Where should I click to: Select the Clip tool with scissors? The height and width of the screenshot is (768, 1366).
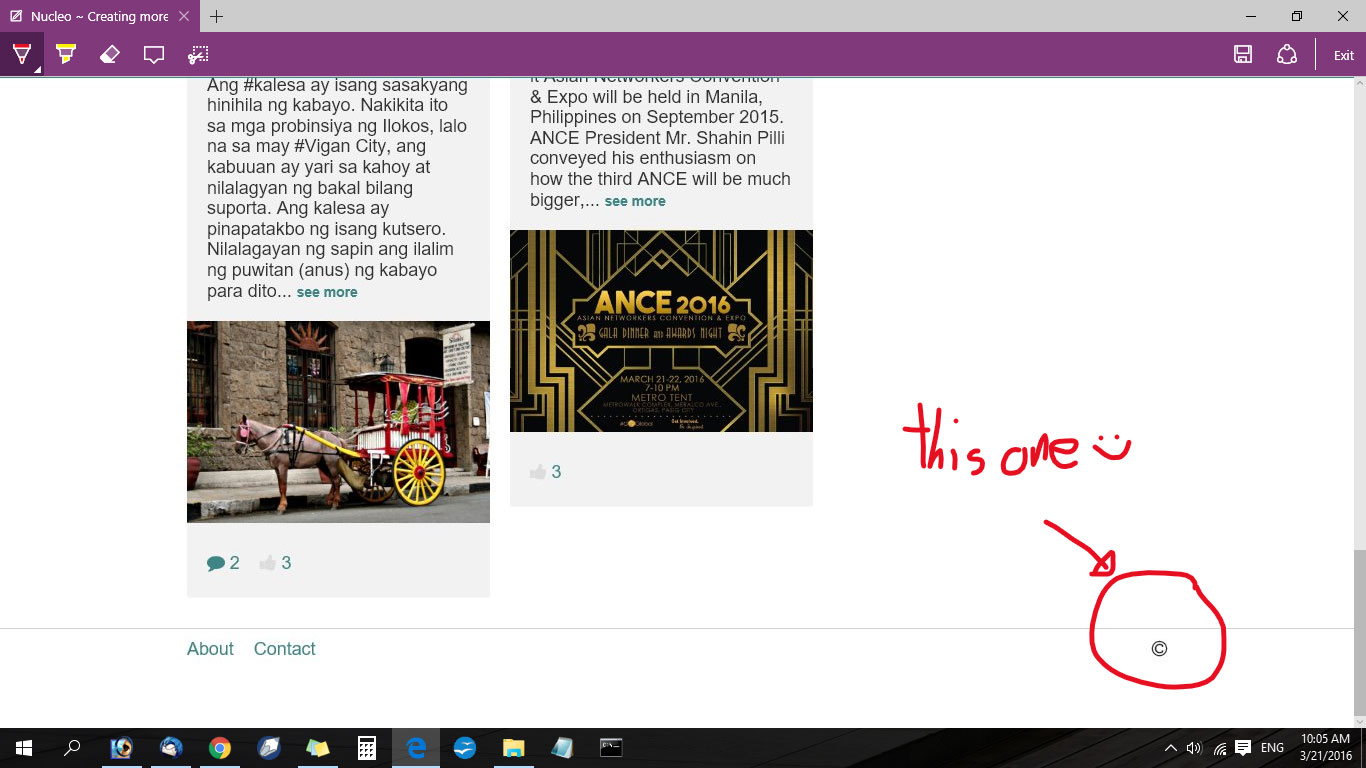[199, 54]
